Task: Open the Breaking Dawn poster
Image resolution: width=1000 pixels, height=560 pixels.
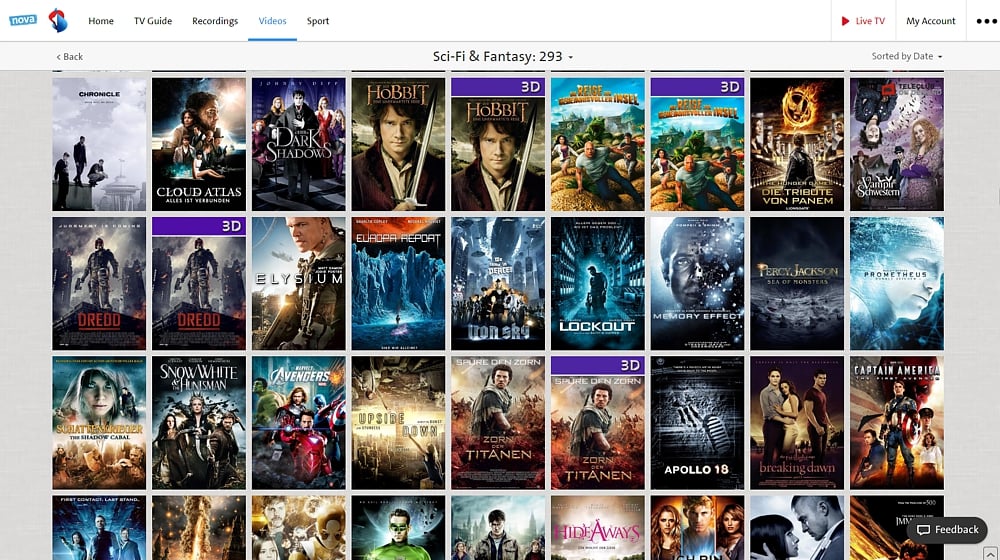Action: tap(797, 422)
